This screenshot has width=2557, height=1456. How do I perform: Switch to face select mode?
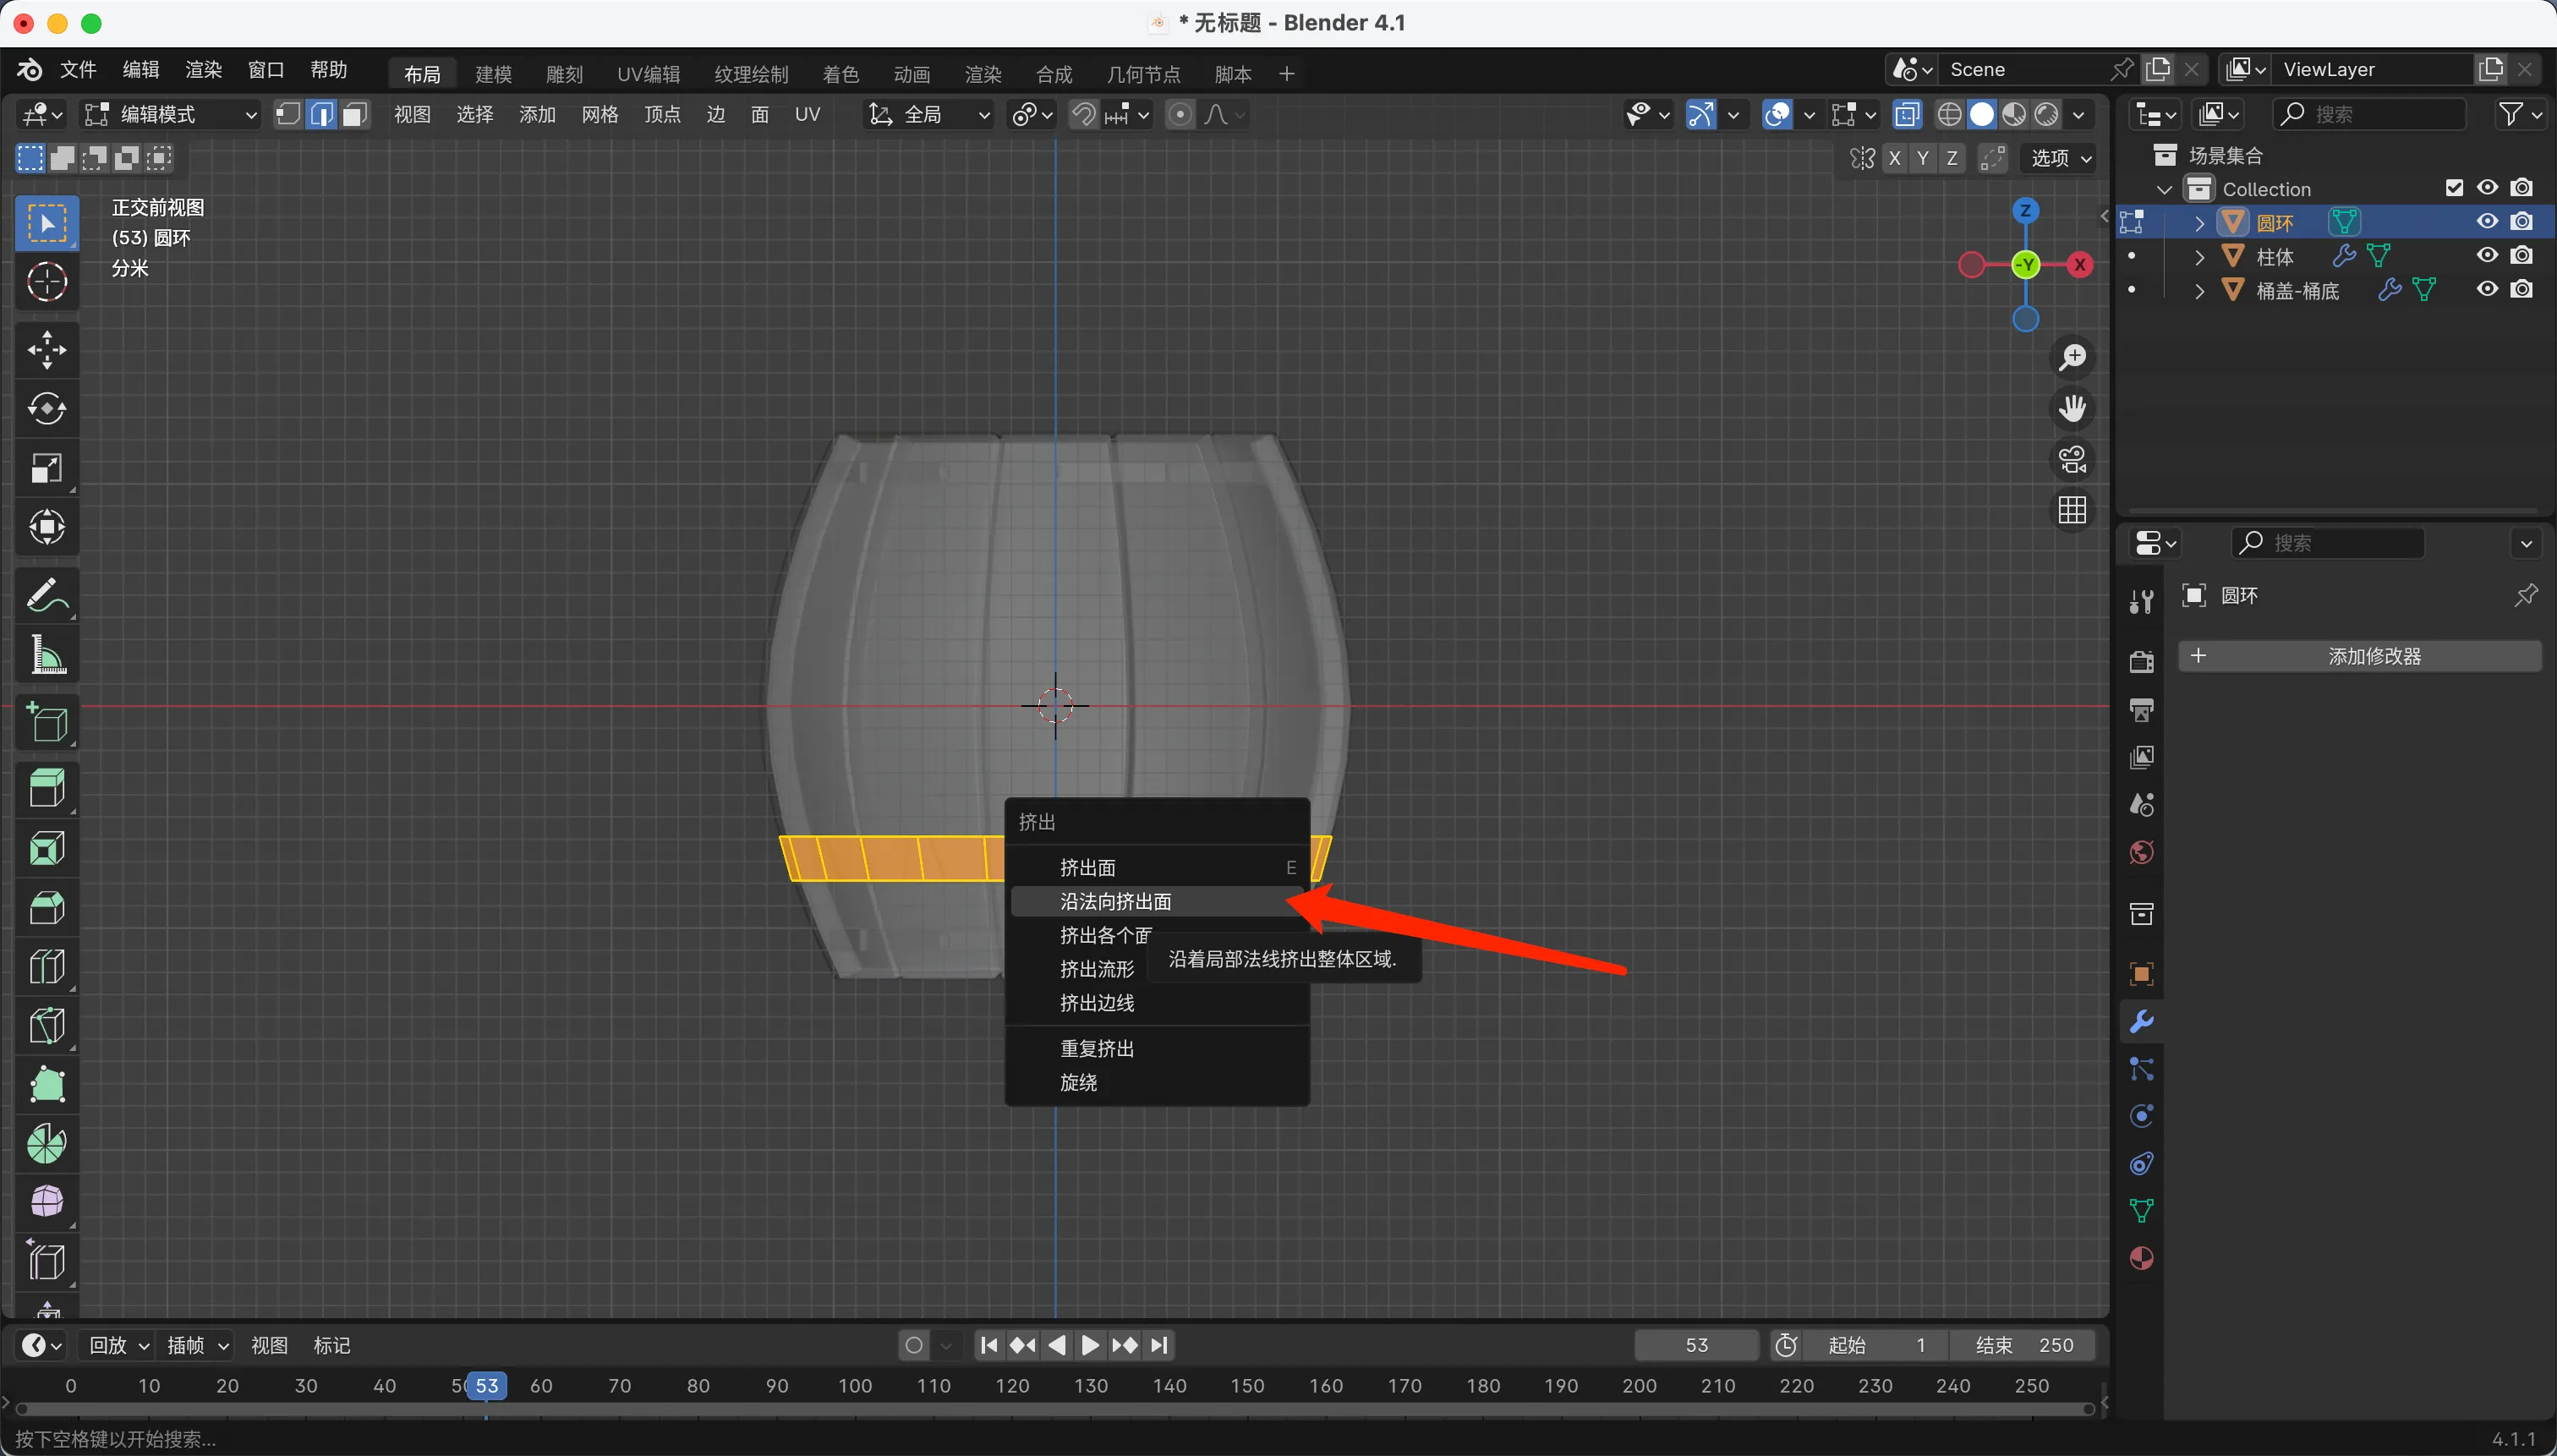354,115
